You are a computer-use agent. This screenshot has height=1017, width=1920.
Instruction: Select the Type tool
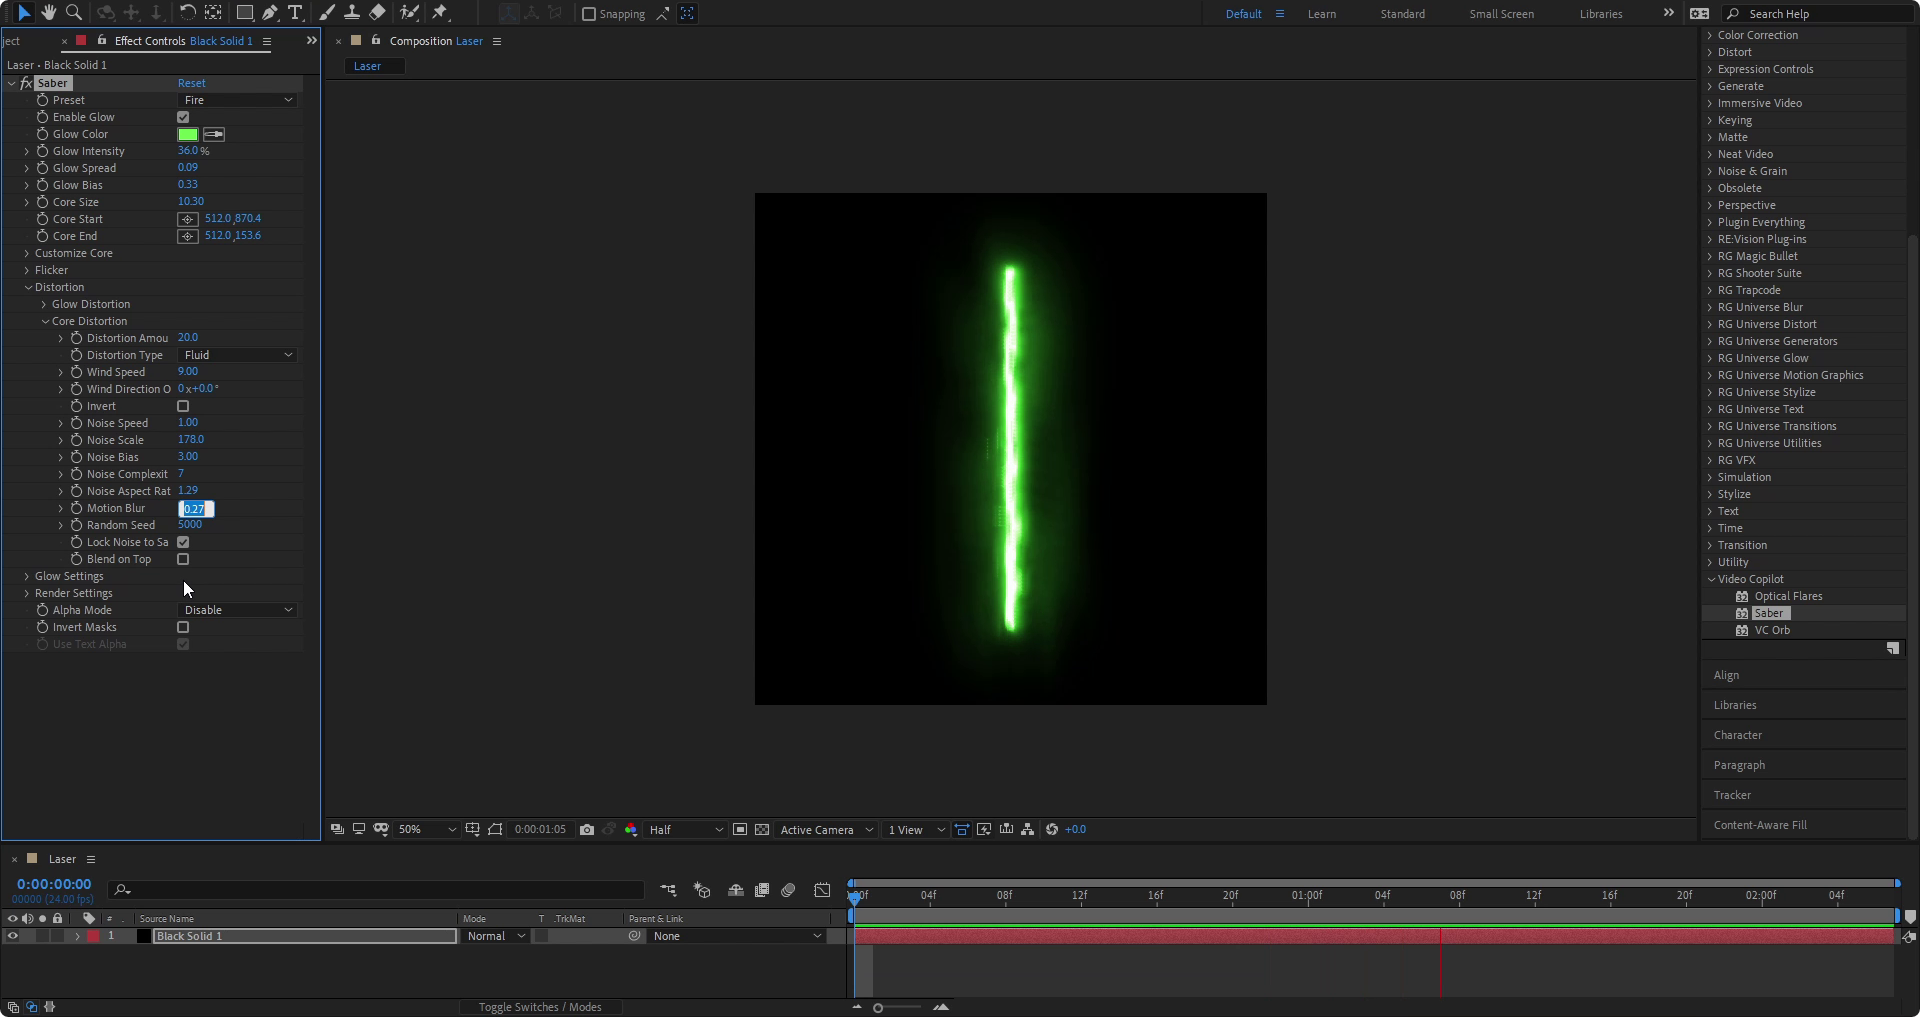pos(295,13)
